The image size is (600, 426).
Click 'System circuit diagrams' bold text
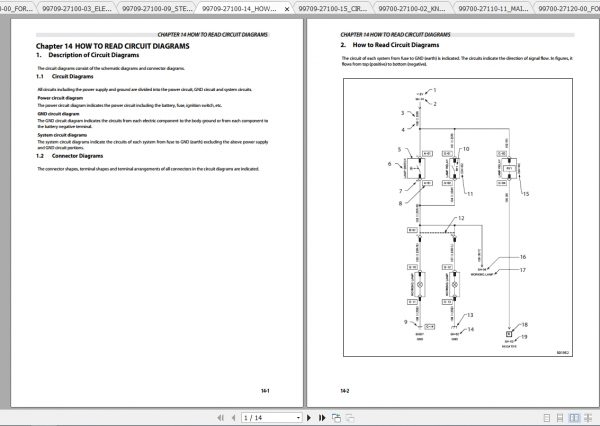[x=62, y=135]
